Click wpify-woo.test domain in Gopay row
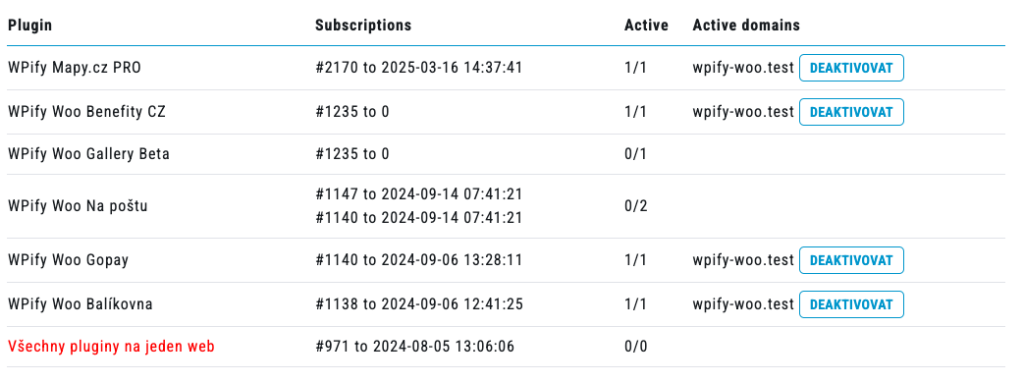The width and height of the screenshot is (1024, 382). pos(743,260)
